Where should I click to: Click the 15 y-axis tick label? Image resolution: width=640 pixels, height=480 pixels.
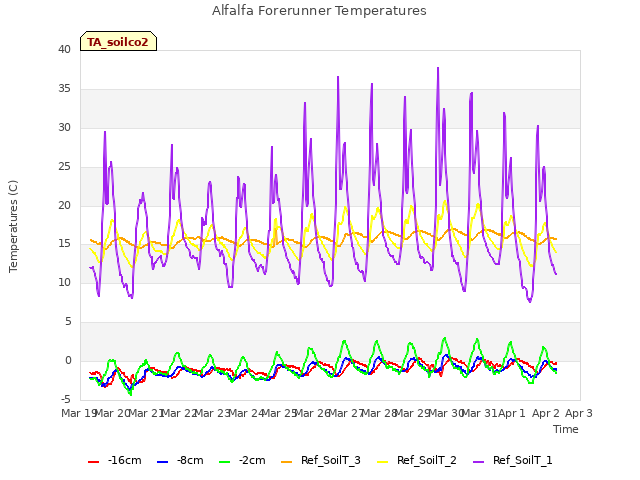pyautogui.click(x=64, y=244)
